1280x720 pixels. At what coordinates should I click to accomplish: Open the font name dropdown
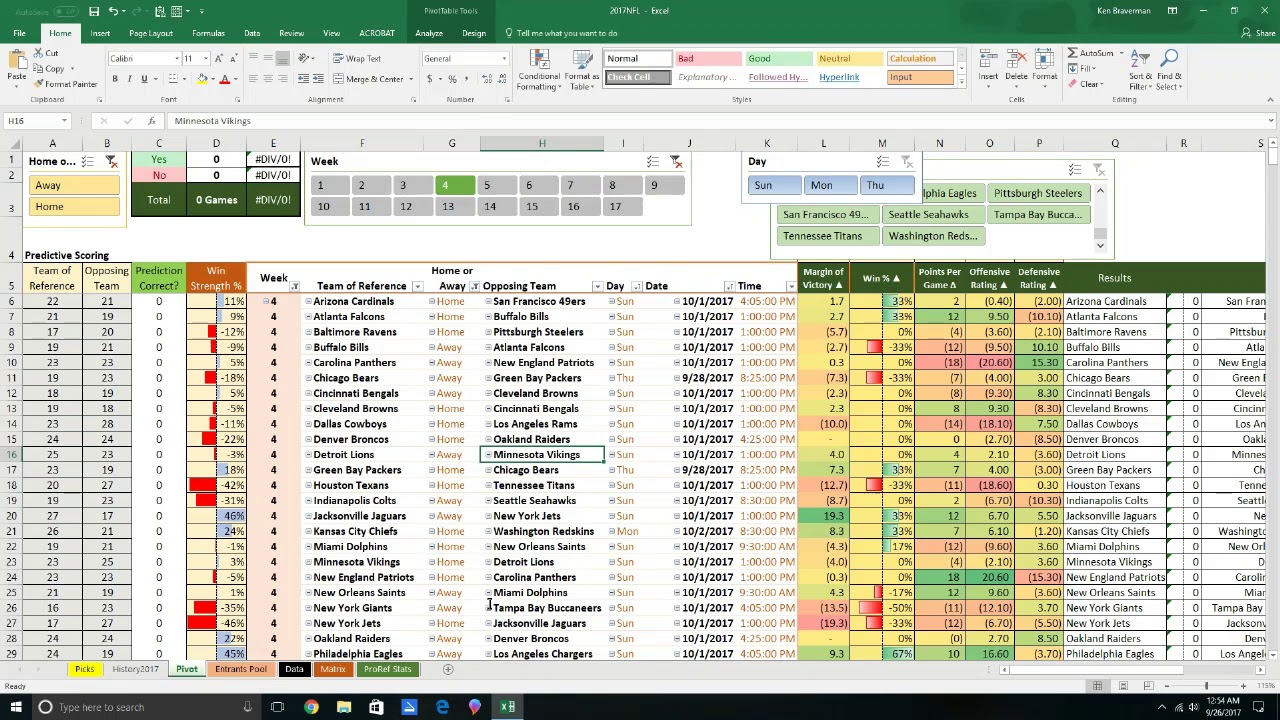[176, 59]
